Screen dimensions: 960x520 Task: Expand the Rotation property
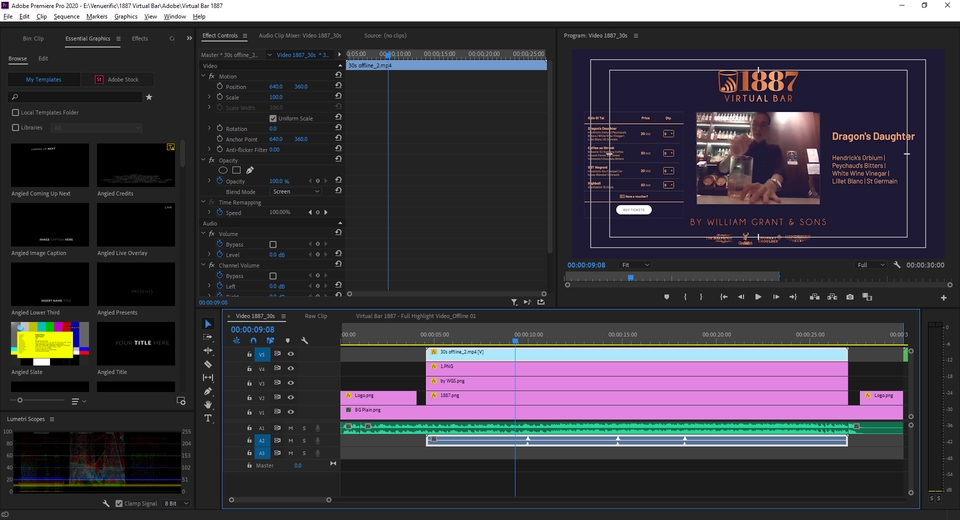click(210, 129)
